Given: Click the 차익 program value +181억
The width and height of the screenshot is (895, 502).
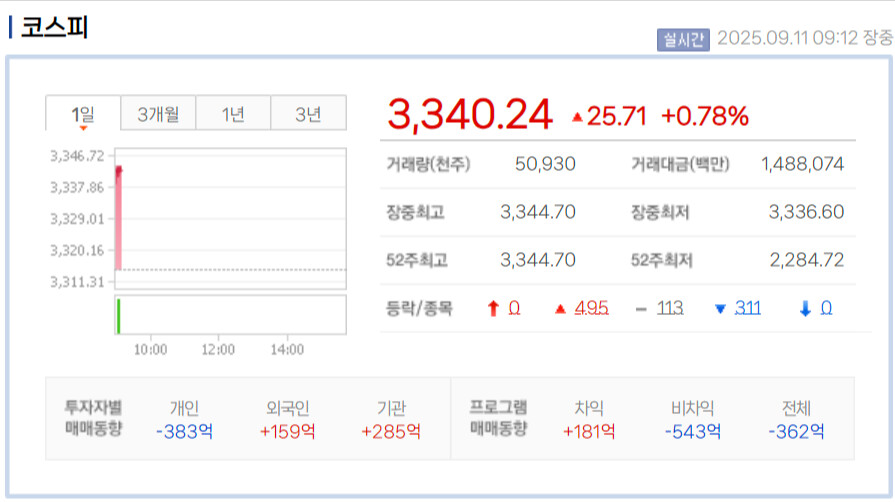Looking at the screenshot, I should click(589, 432).
